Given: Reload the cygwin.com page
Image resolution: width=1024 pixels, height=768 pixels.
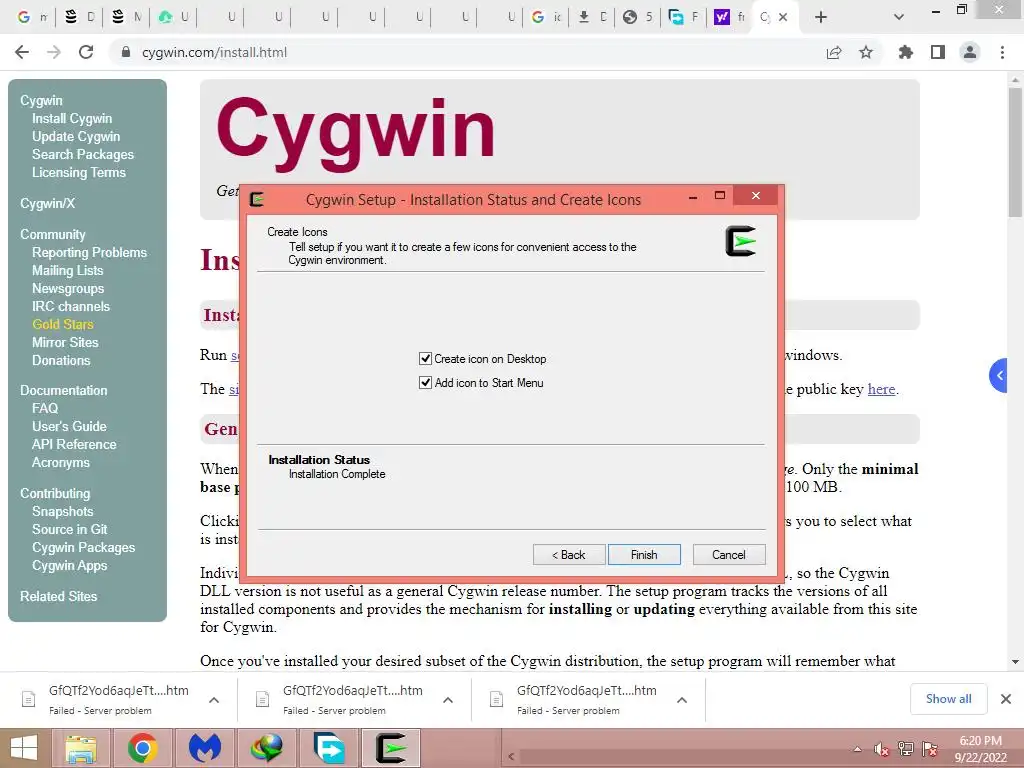Looking at the screenshot, I should (86, 52).
